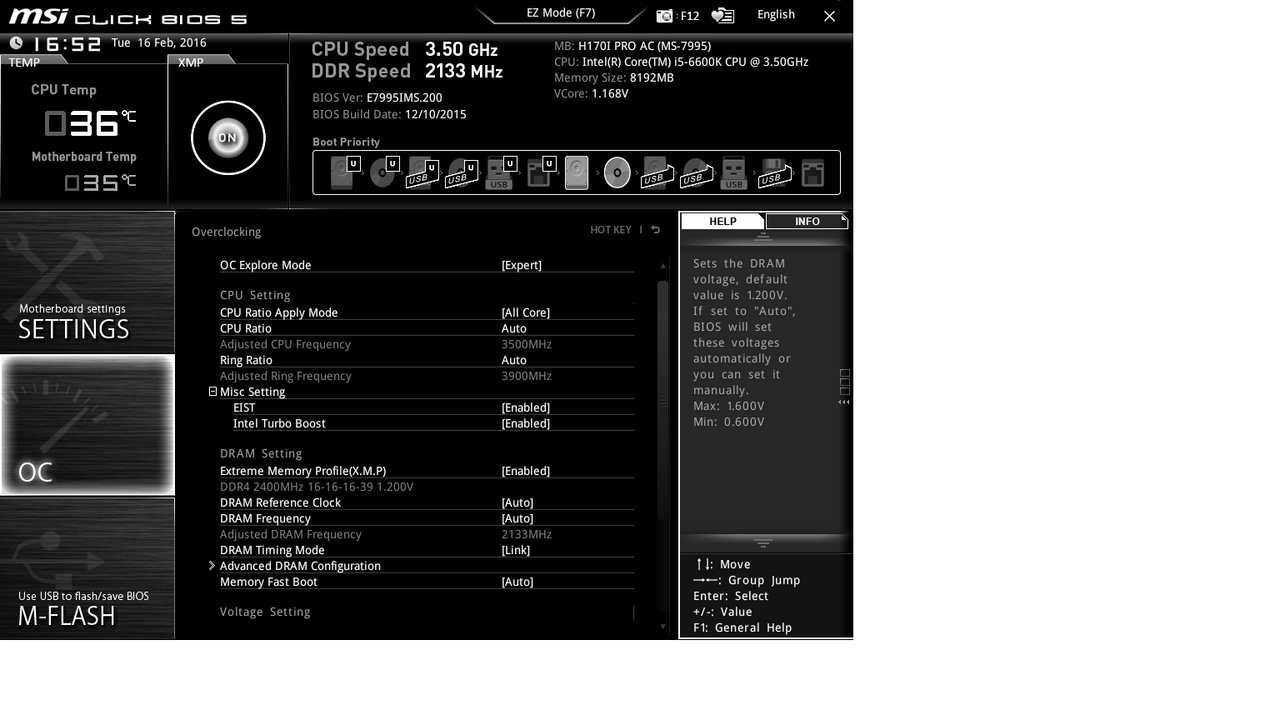Switch to the INFO tab

(x=807, y=221)
